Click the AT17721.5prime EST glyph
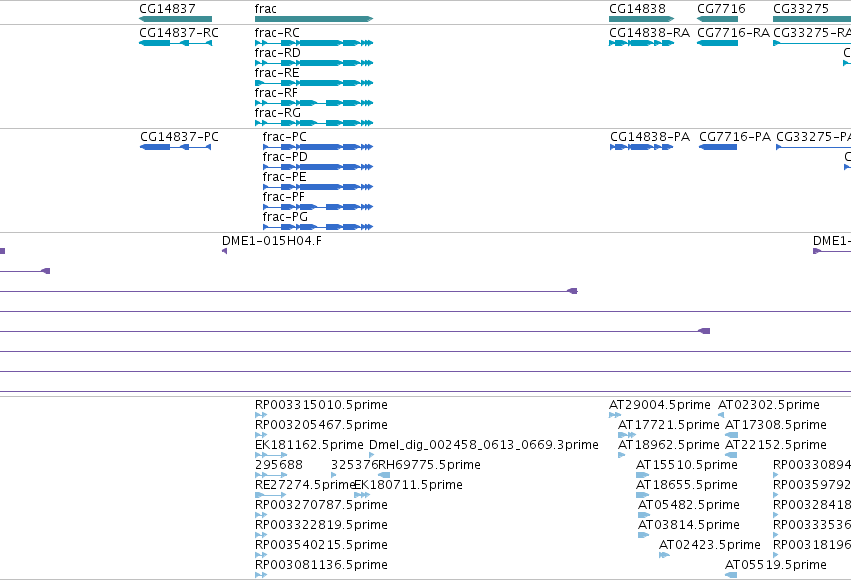 click(x=627, y=435)
